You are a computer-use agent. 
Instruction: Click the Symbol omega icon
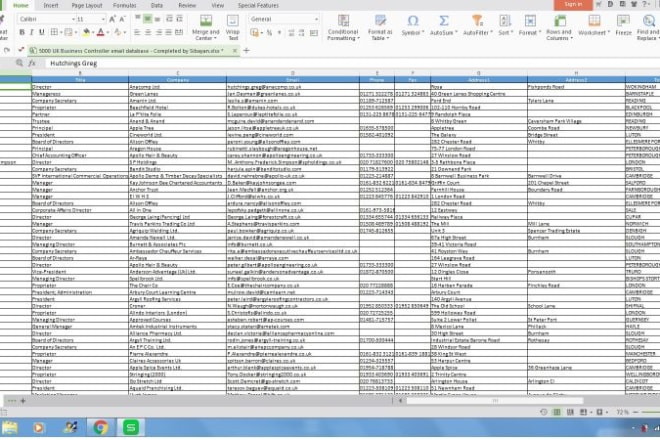[413, 21]
